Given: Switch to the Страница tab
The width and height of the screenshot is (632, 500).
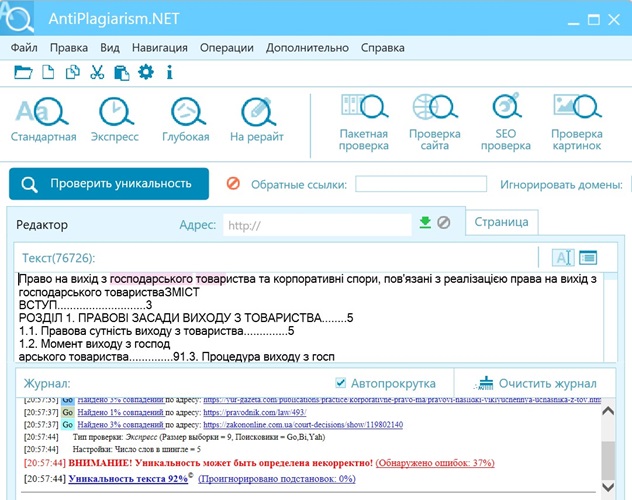Looking at the screenshot, I should pos(501,222).
